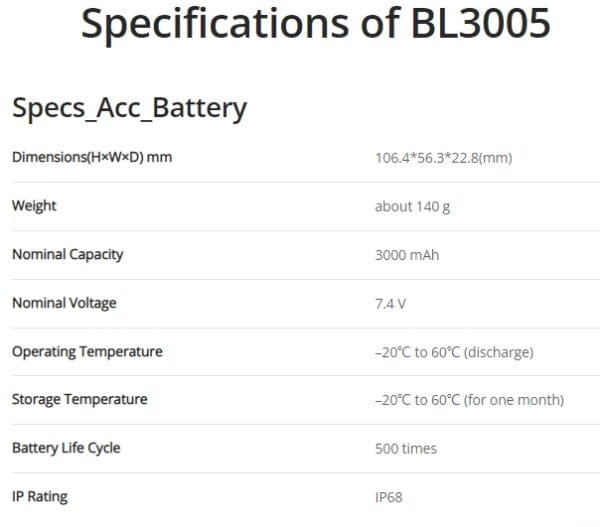The height and width of the screenshot is (527, 600).
Task: Click the Dimensions(H×W×D) mm label
Action: [92, 157]
